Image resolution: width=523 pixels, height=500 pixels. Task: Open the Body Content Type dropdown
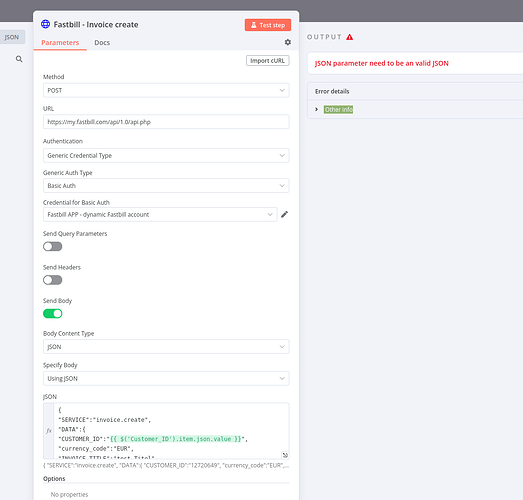pyautogui.click(x=166, y=347)
